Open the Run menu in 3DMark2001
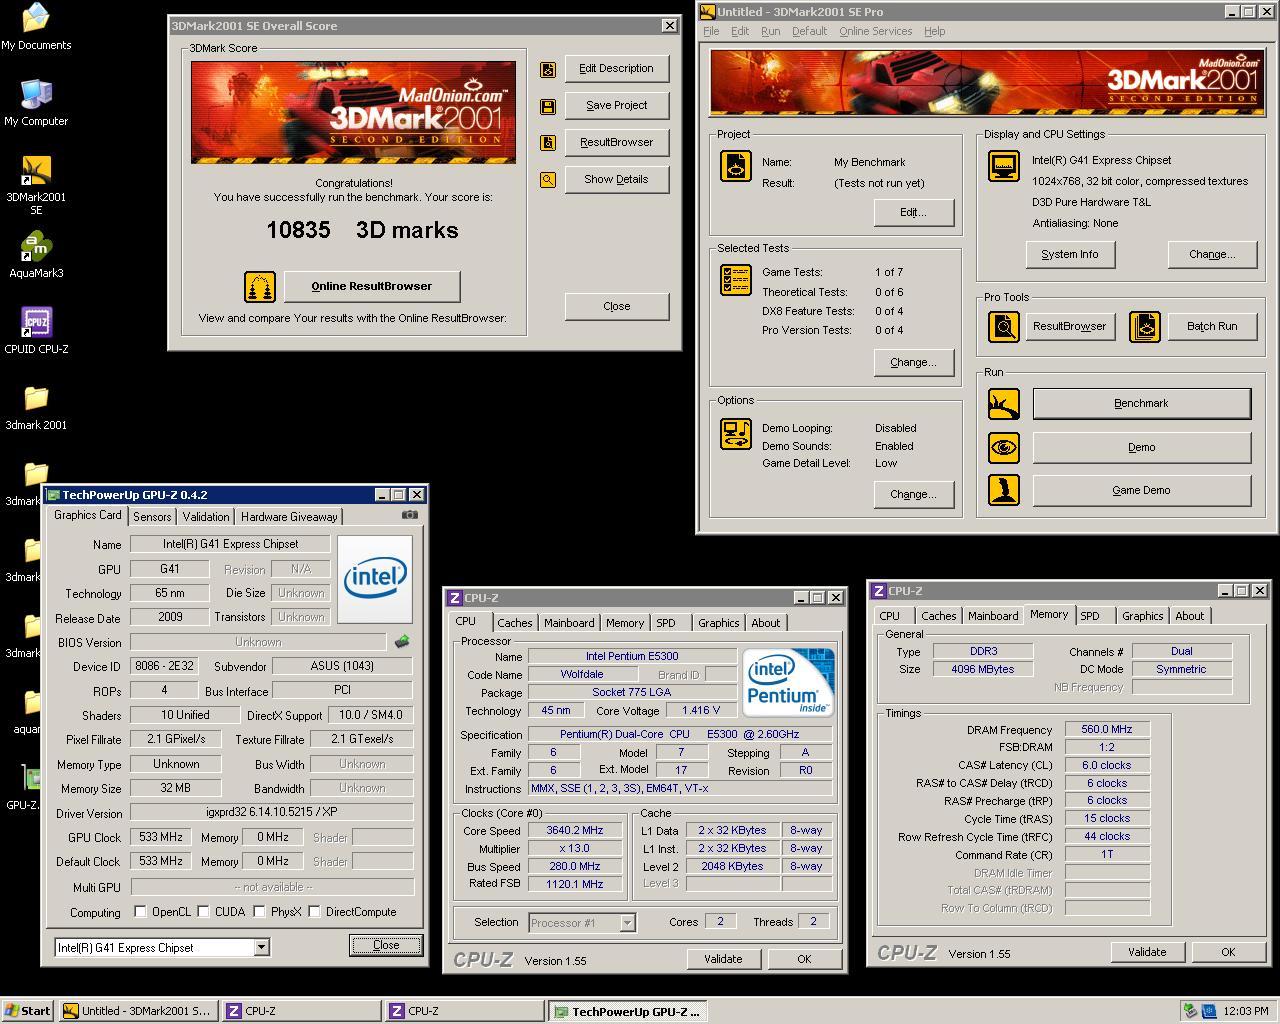This screenshot has width=1280, height=1024. (x=770, y=31)
